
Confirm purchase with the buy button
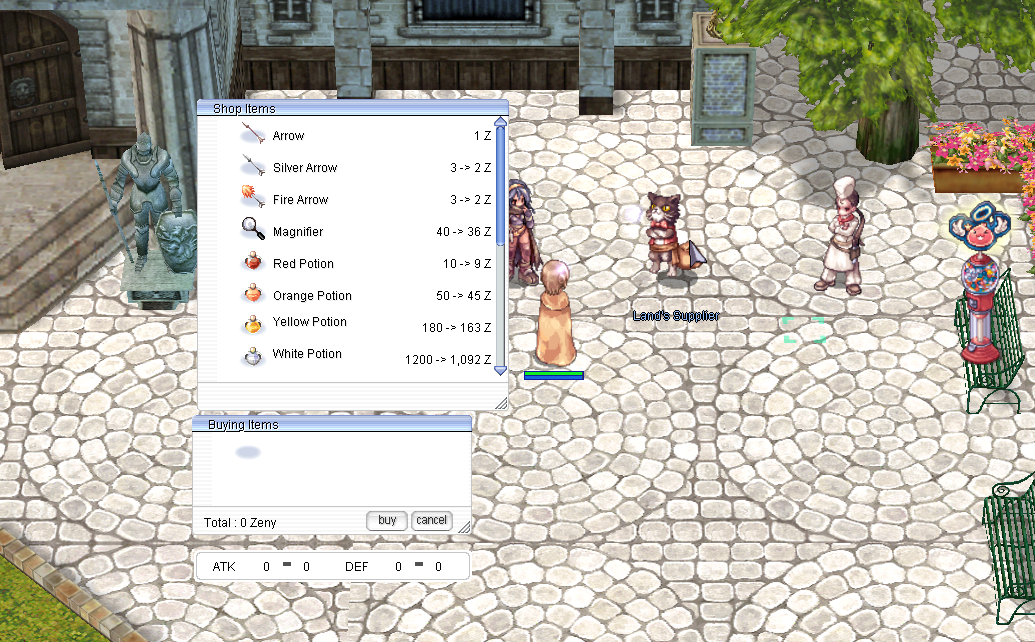click(x=387, y=520)
